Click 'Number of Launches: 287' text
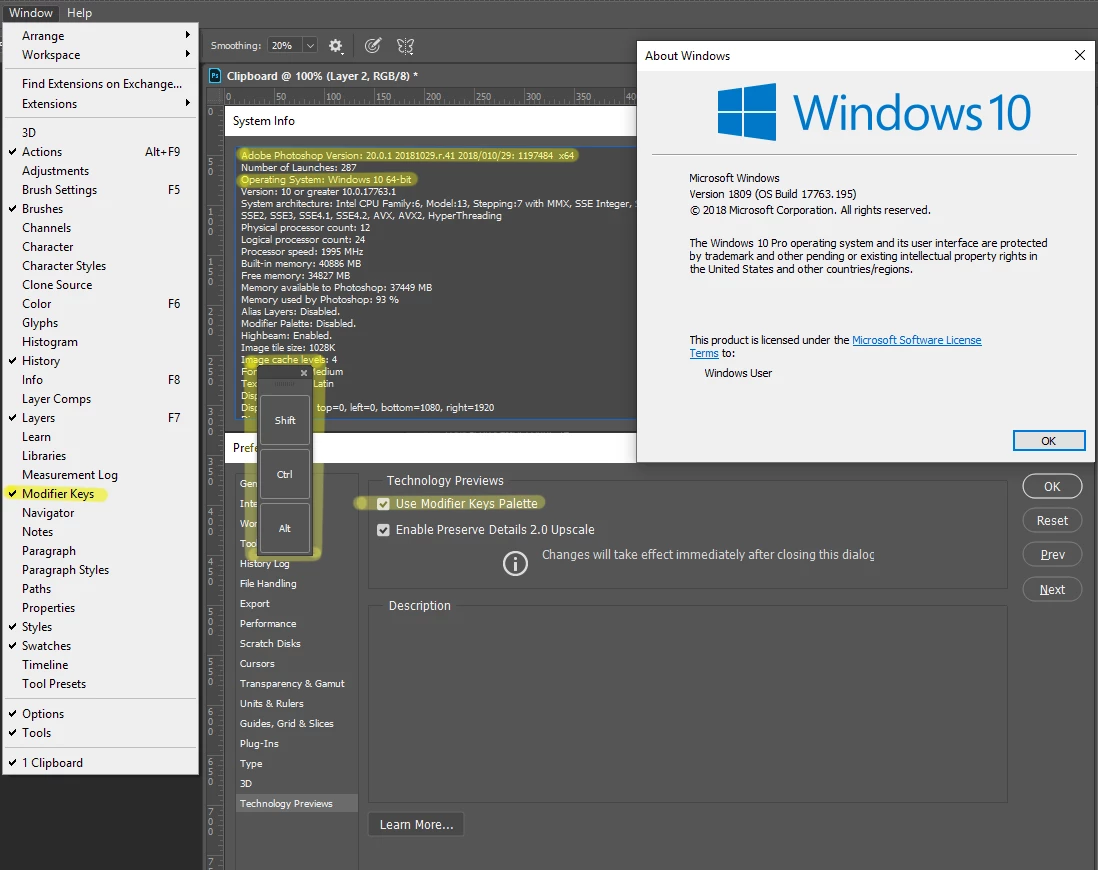The image size is (1098, 870). pos(298,167)
